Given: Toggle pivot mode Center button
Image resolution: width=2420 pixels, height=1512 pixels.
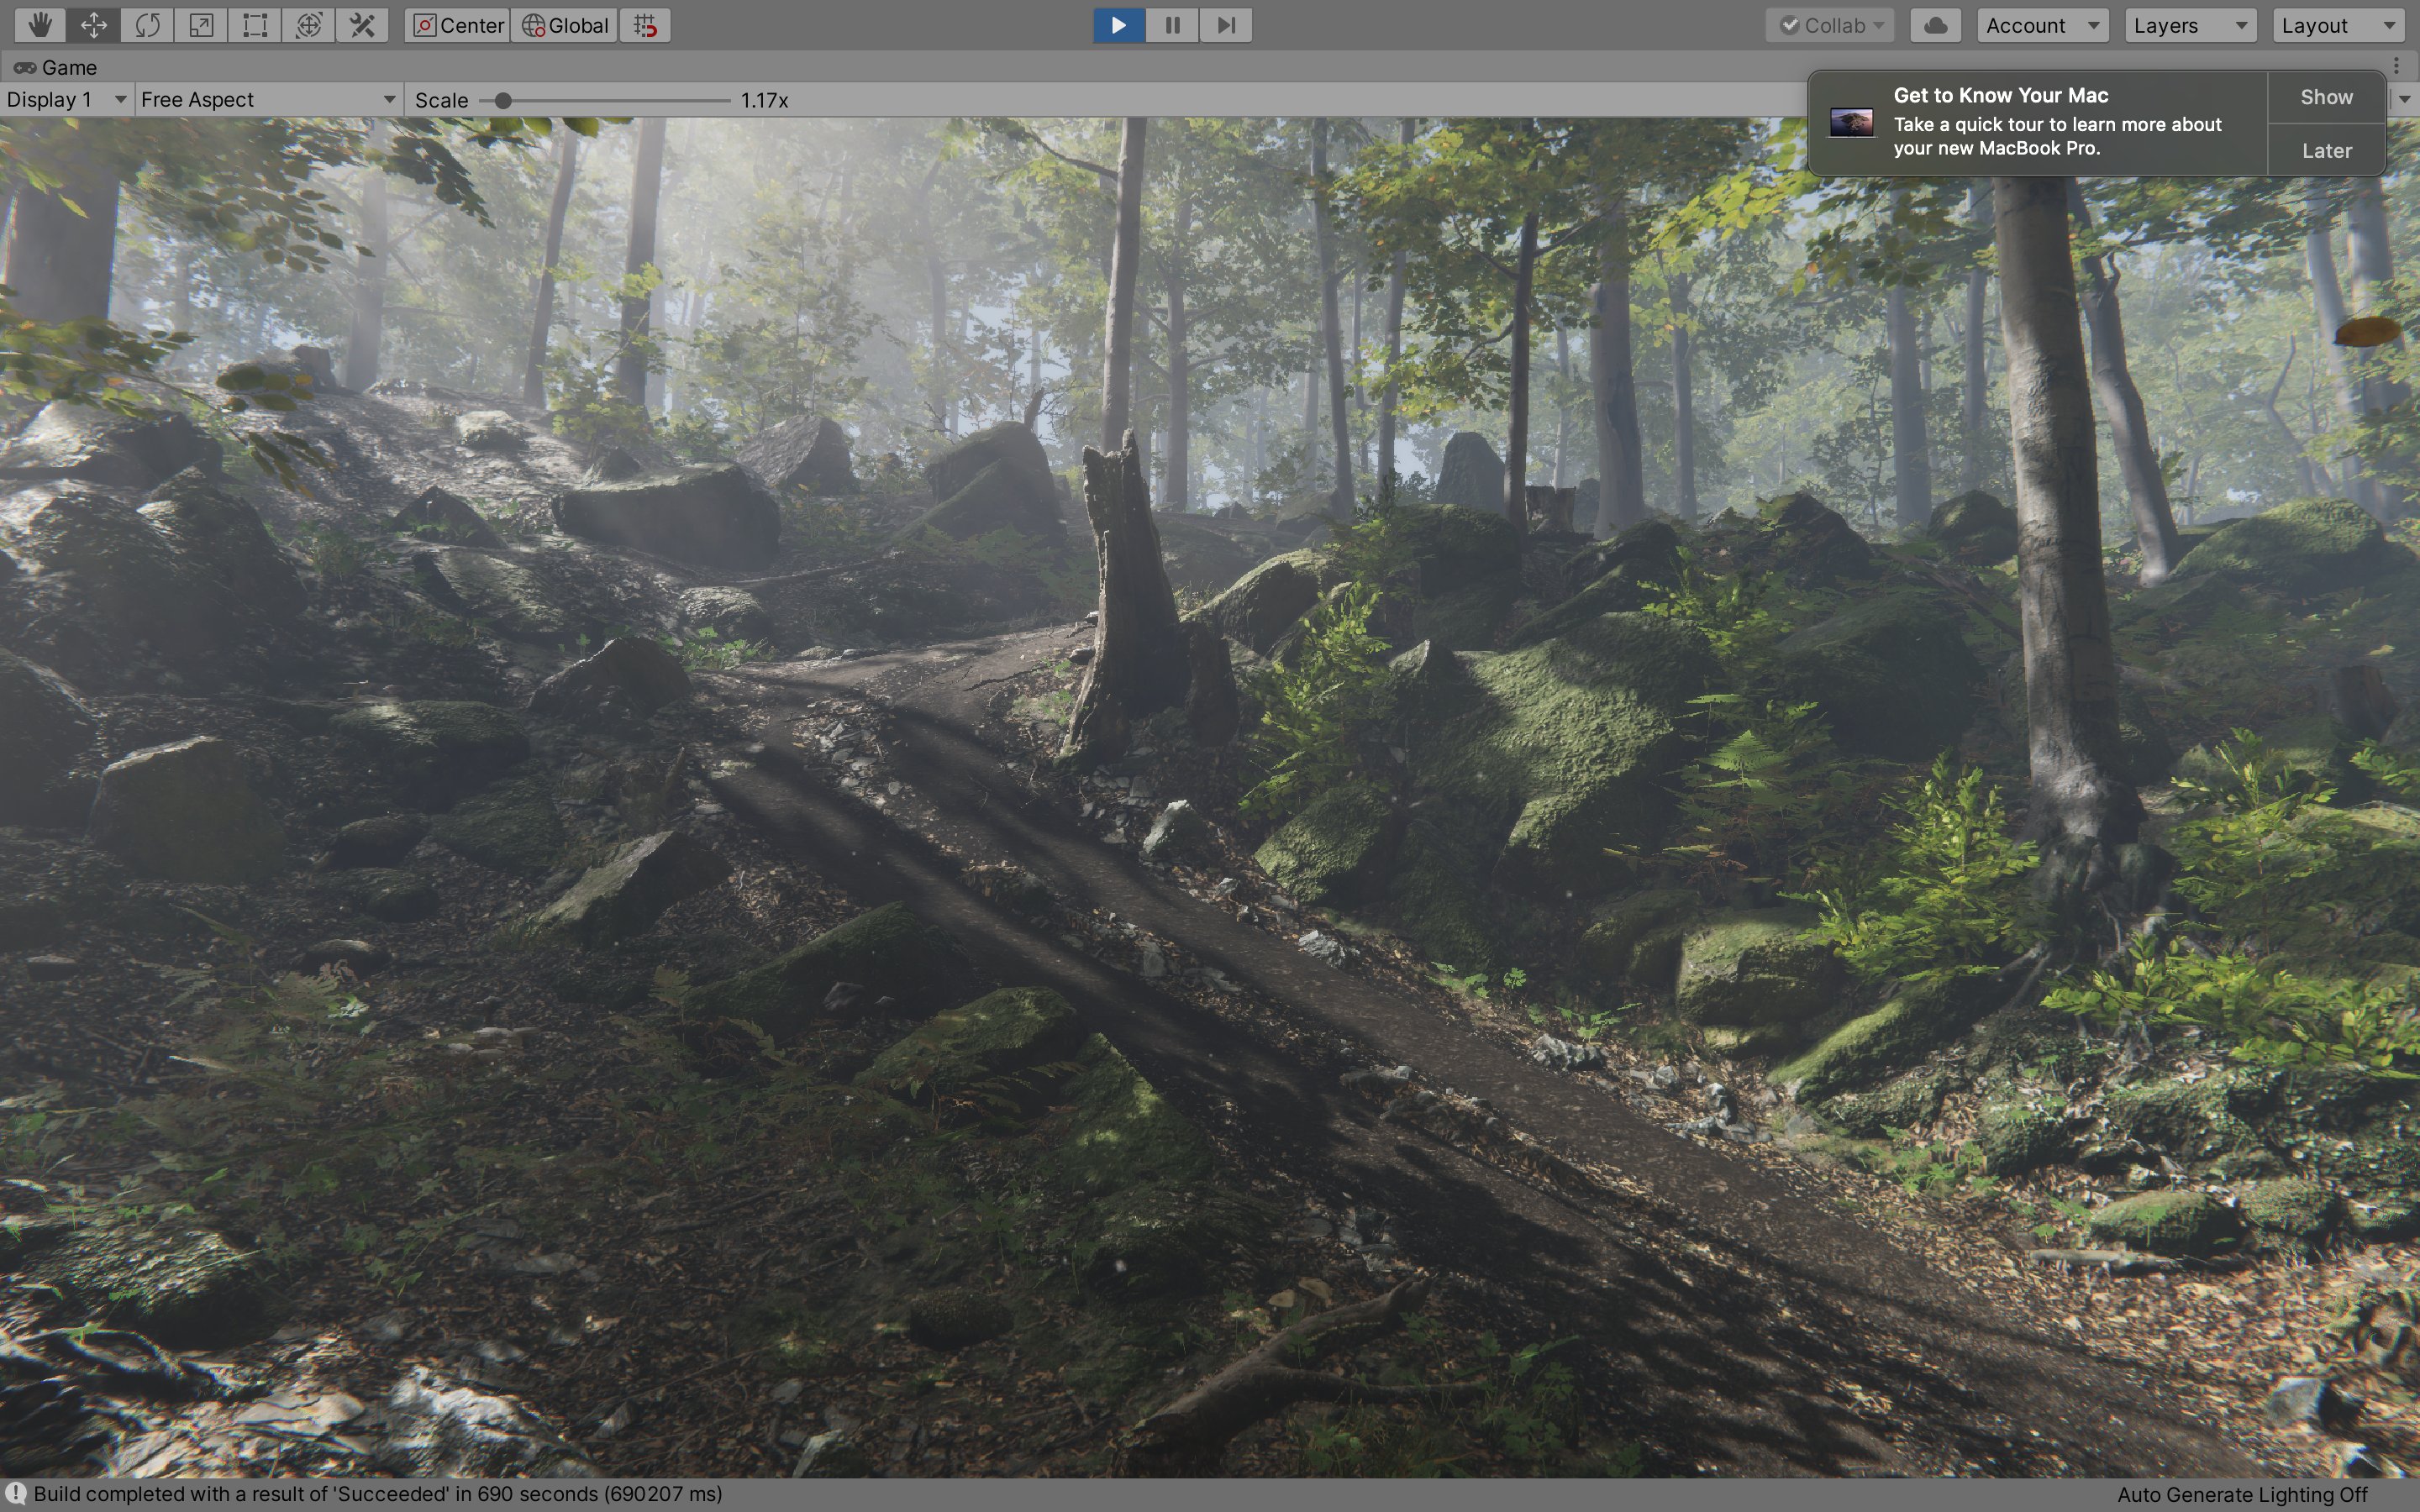Looking at the screenshot, I should pos(459,25).
